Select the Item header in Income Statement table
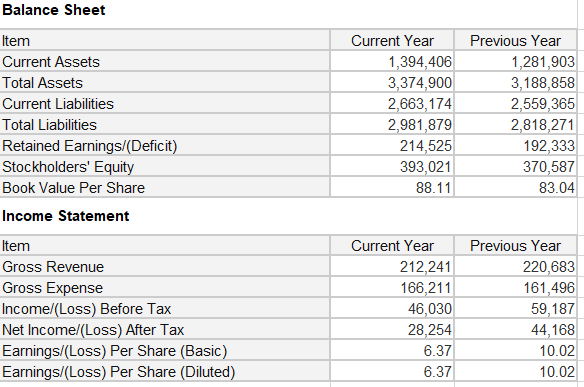 [16, 246]
